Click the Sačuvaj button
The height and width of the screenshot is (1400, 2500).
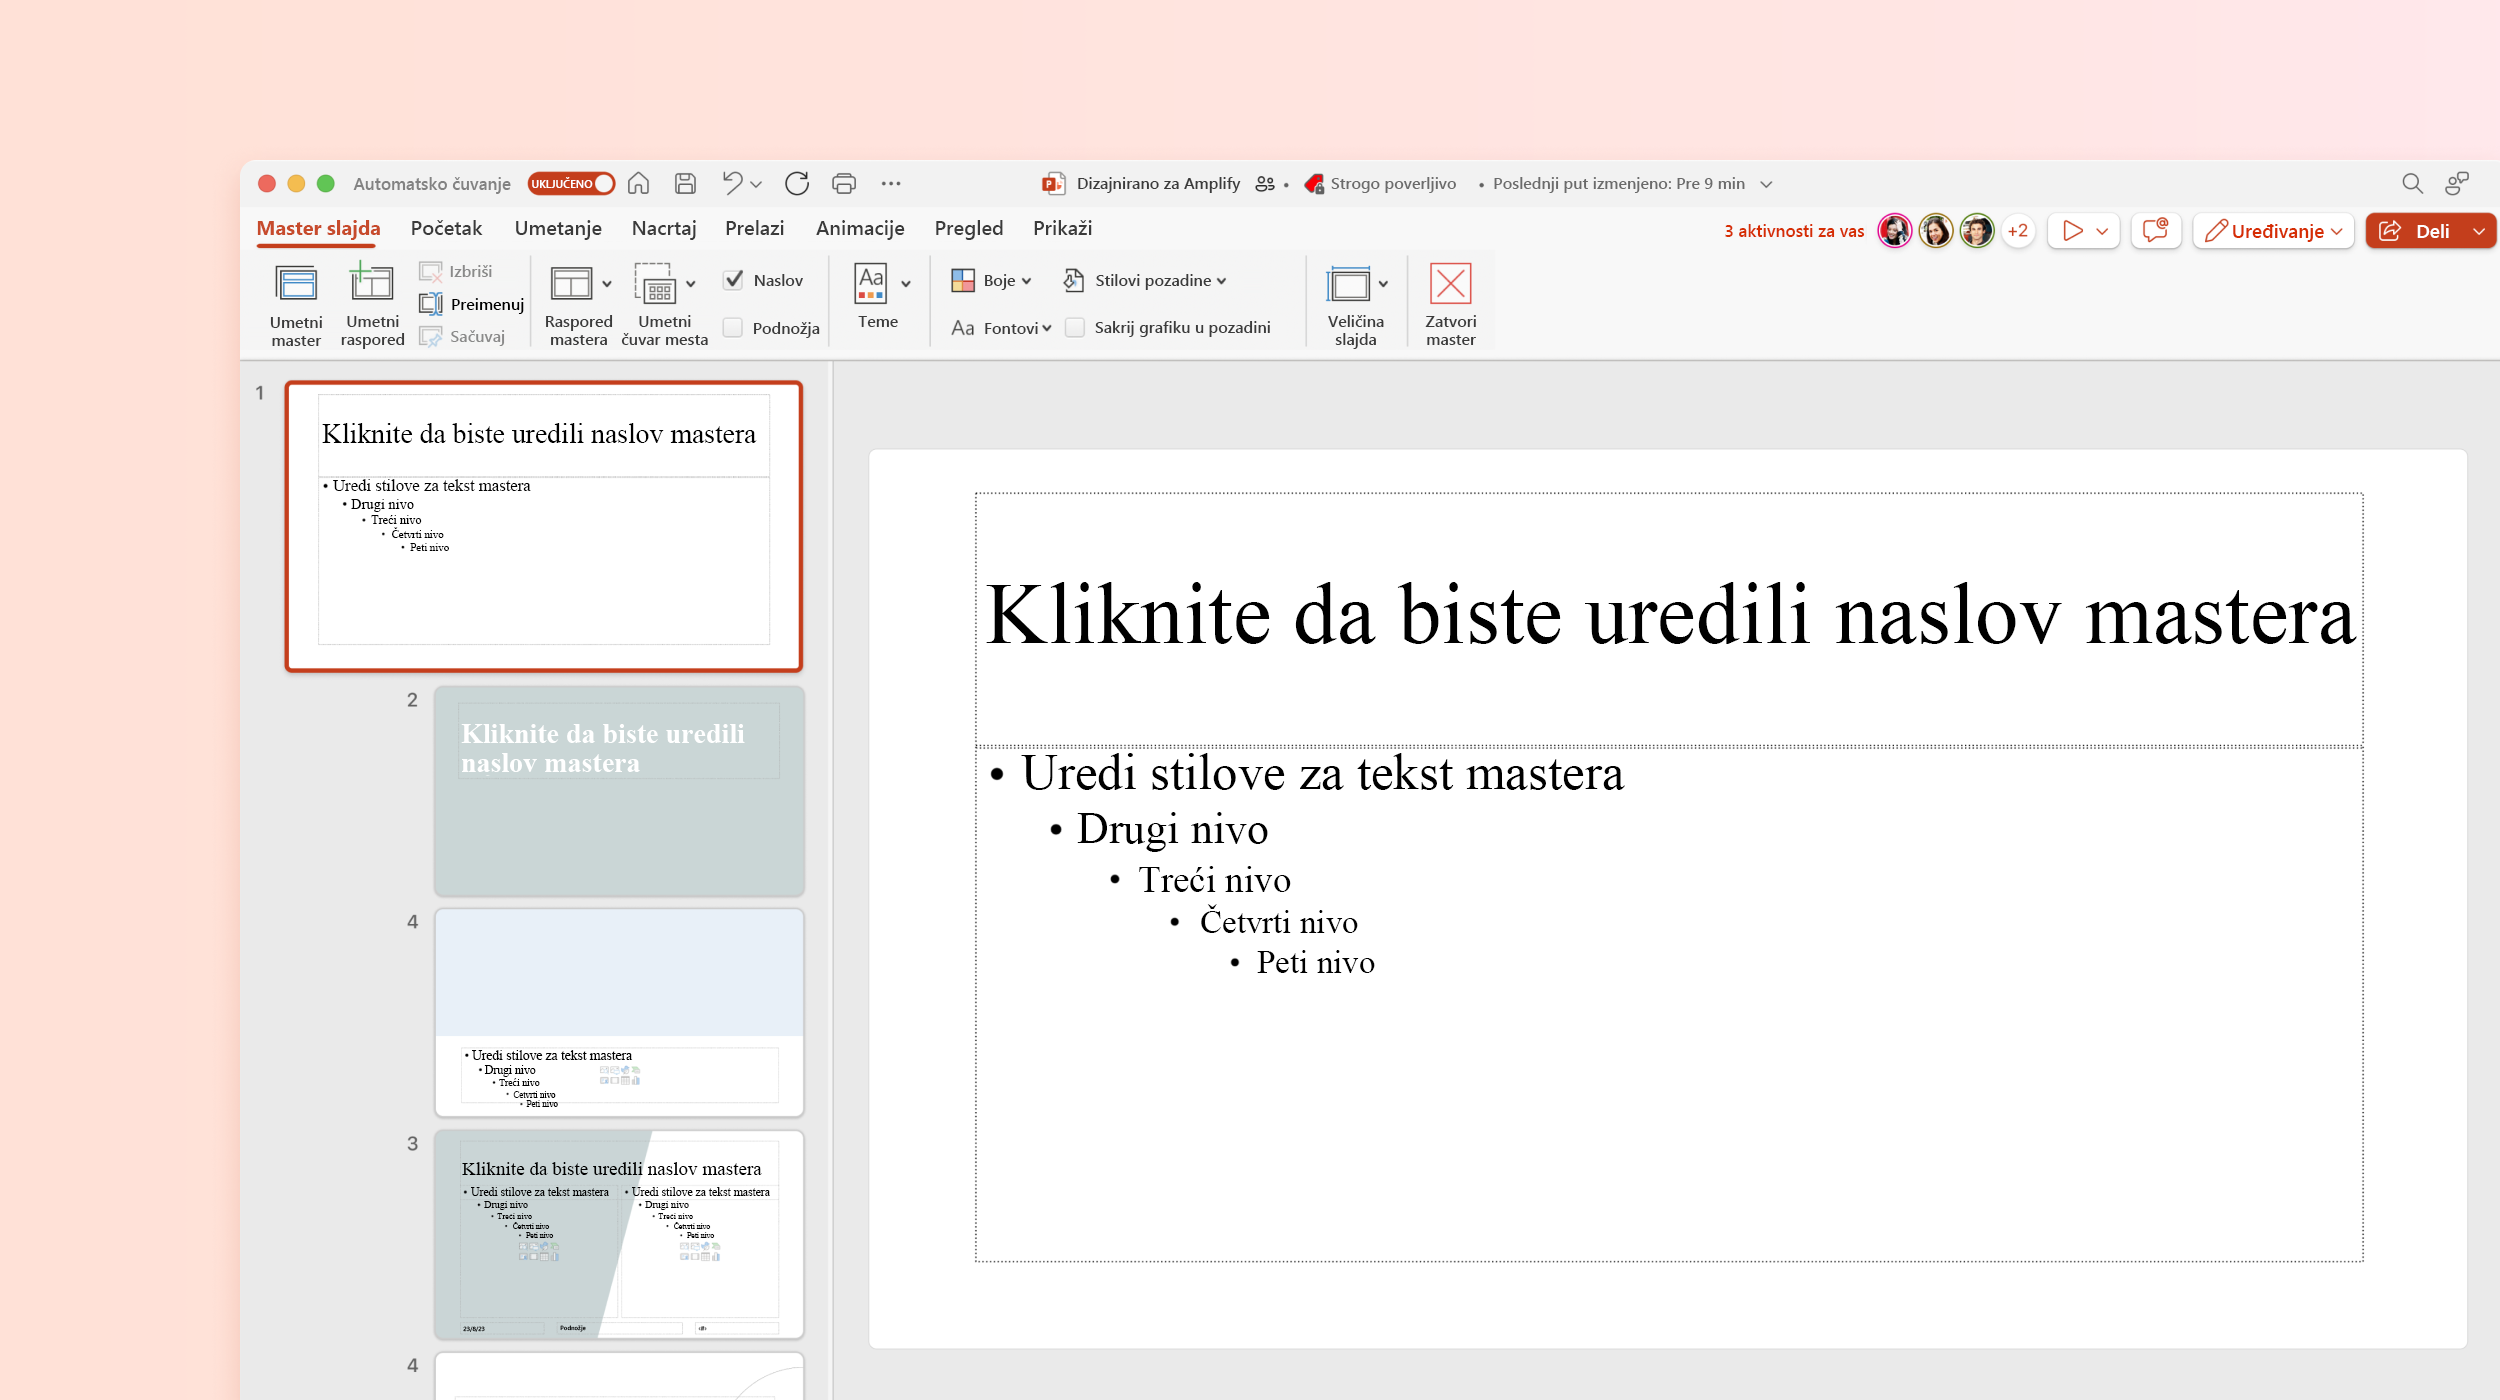pos(462,337)
